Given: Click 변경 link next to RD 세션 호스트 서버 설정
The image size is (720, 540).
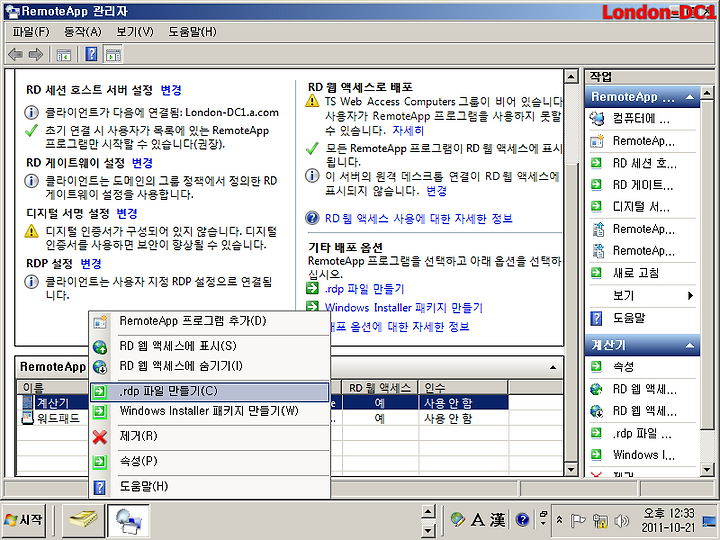Looking at the screenshot, I should coord(171,90).
